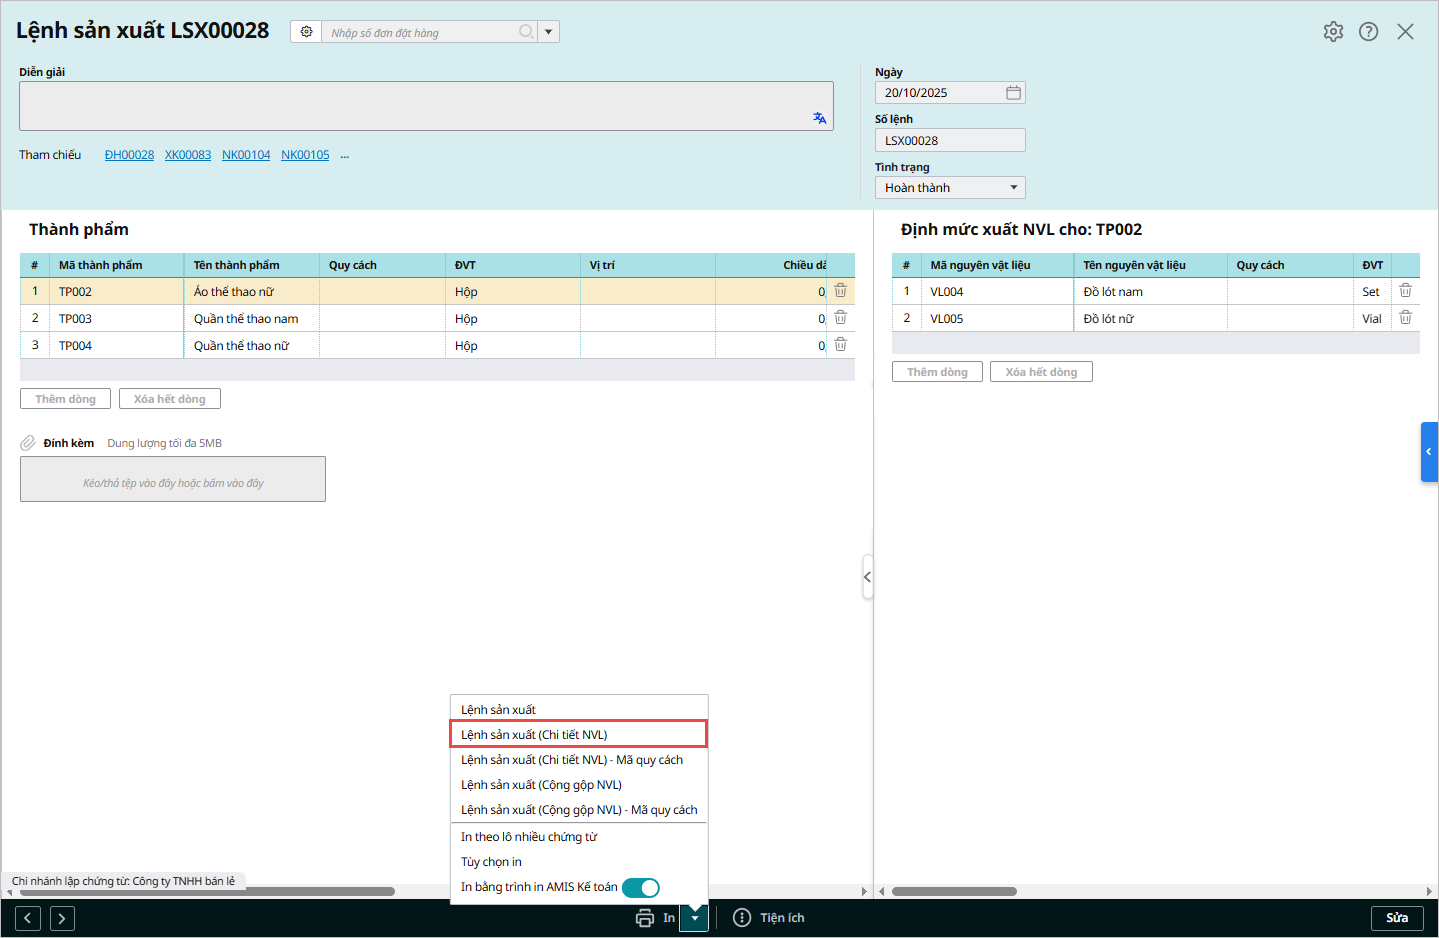Go to next record arrow
1439x938 pixels.
click(62, 918)
